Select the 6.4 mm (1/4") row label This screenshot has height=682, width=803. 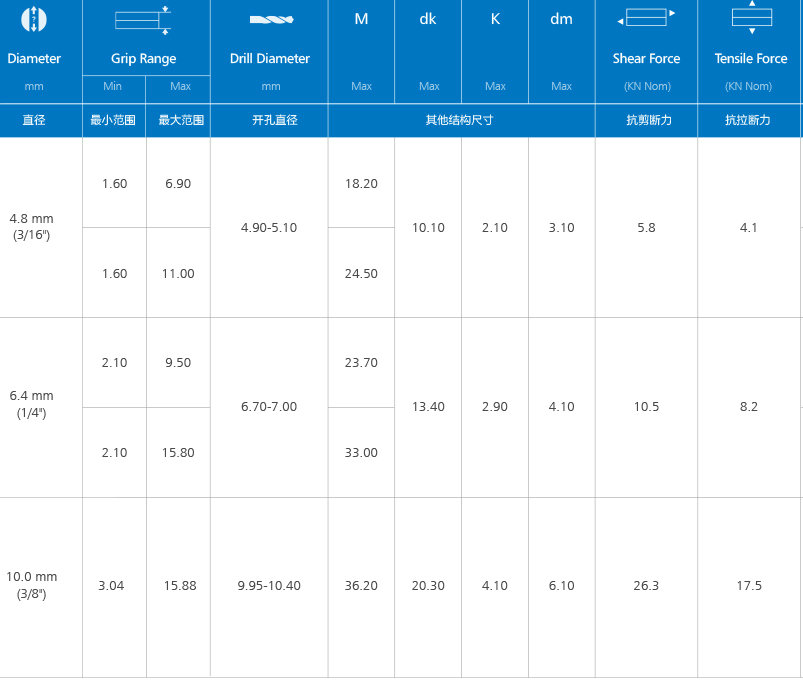(31, 405)
